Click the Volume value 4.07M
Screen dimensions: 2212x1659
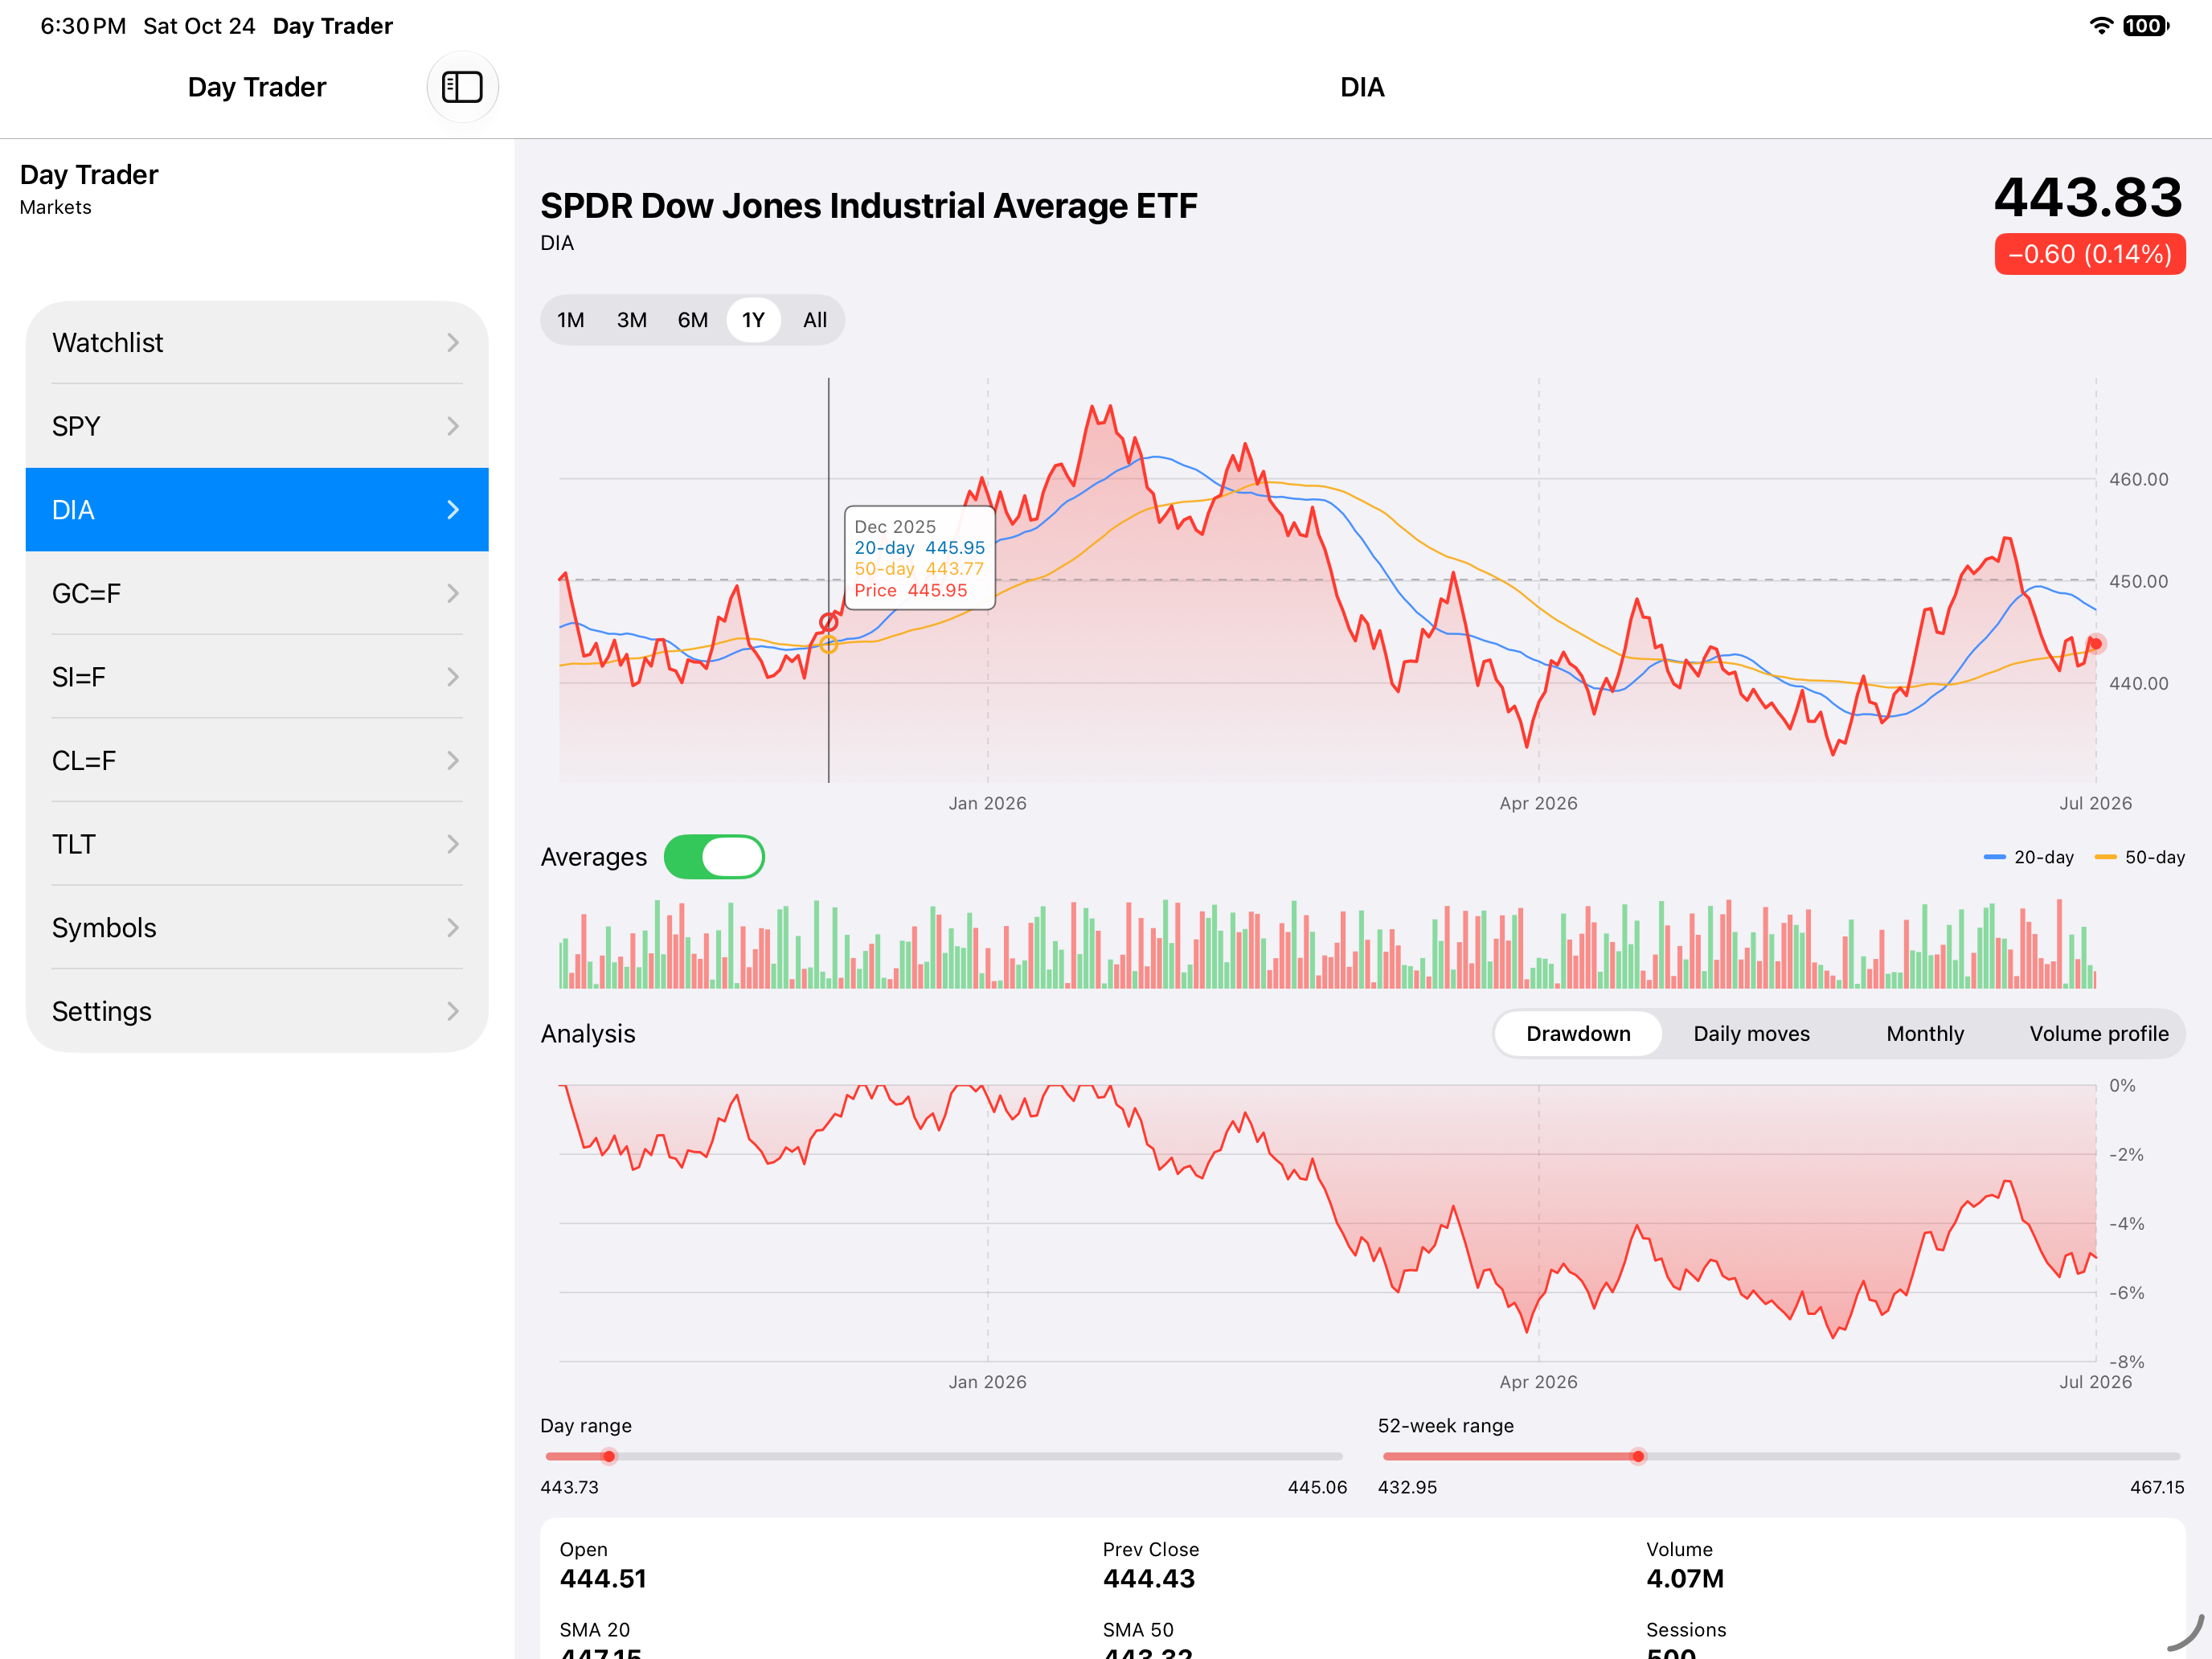[x=1685, y=1579]
